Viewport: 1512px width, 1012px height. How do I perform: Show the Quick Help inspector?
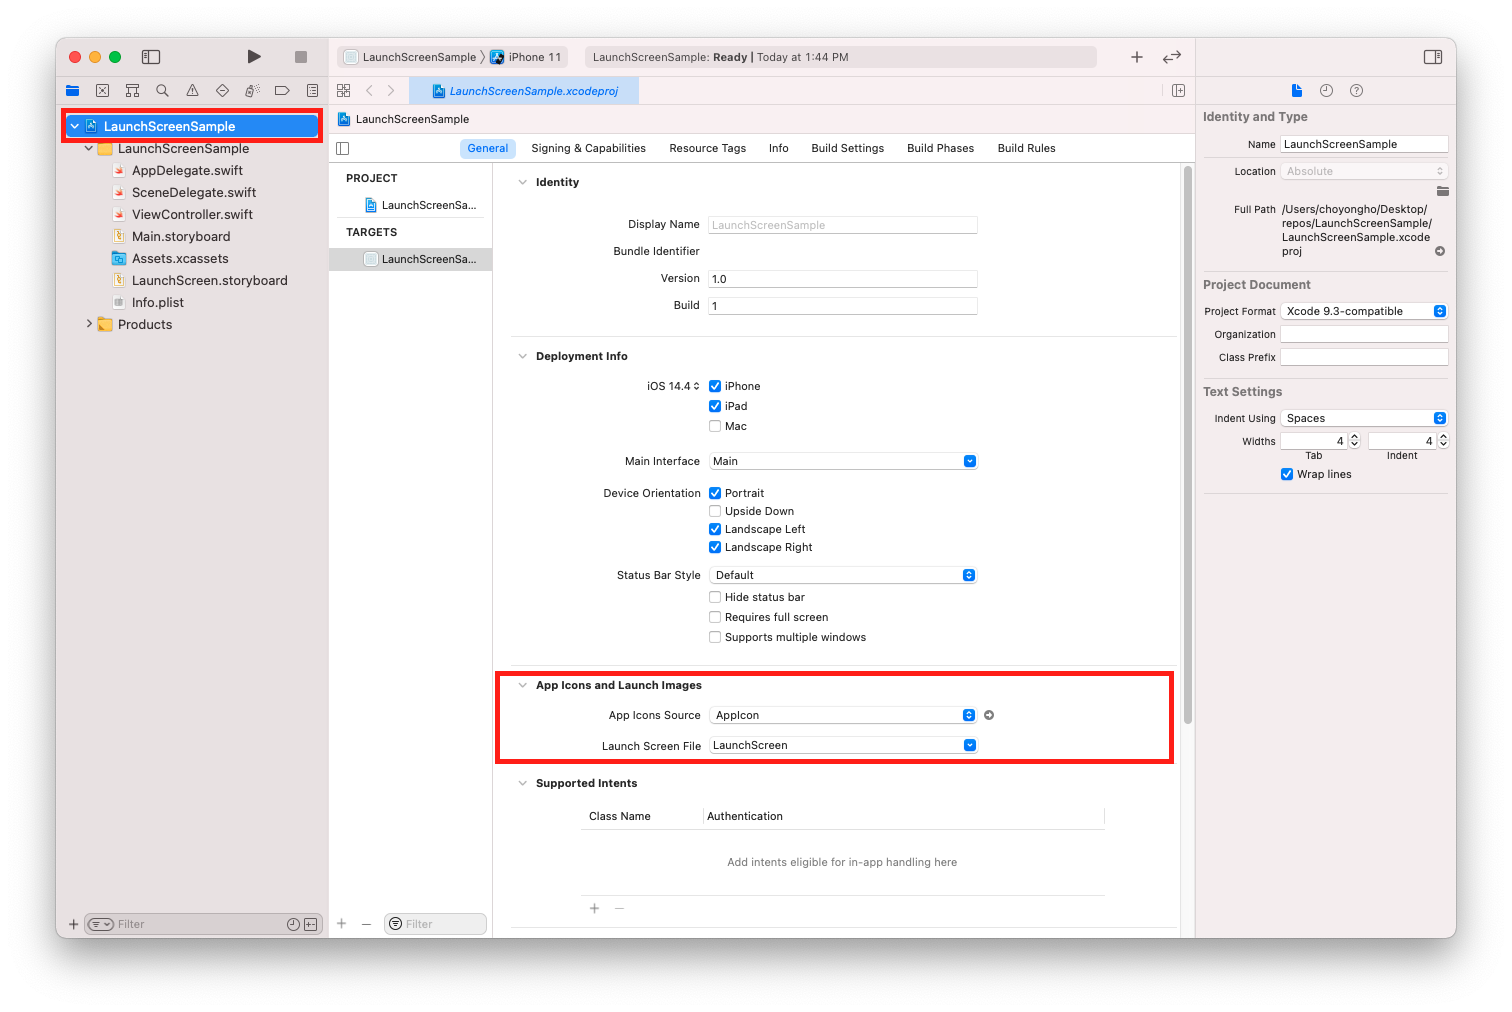pos(1356,90)
